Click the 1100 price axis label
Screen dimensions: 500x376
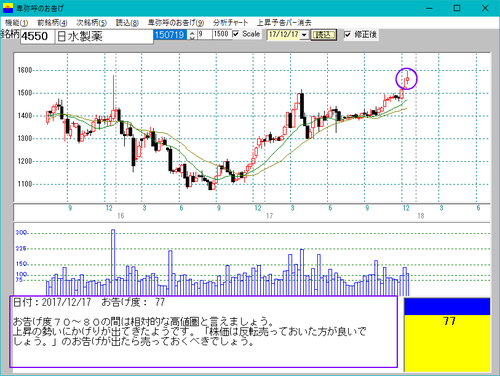[25, 184]
